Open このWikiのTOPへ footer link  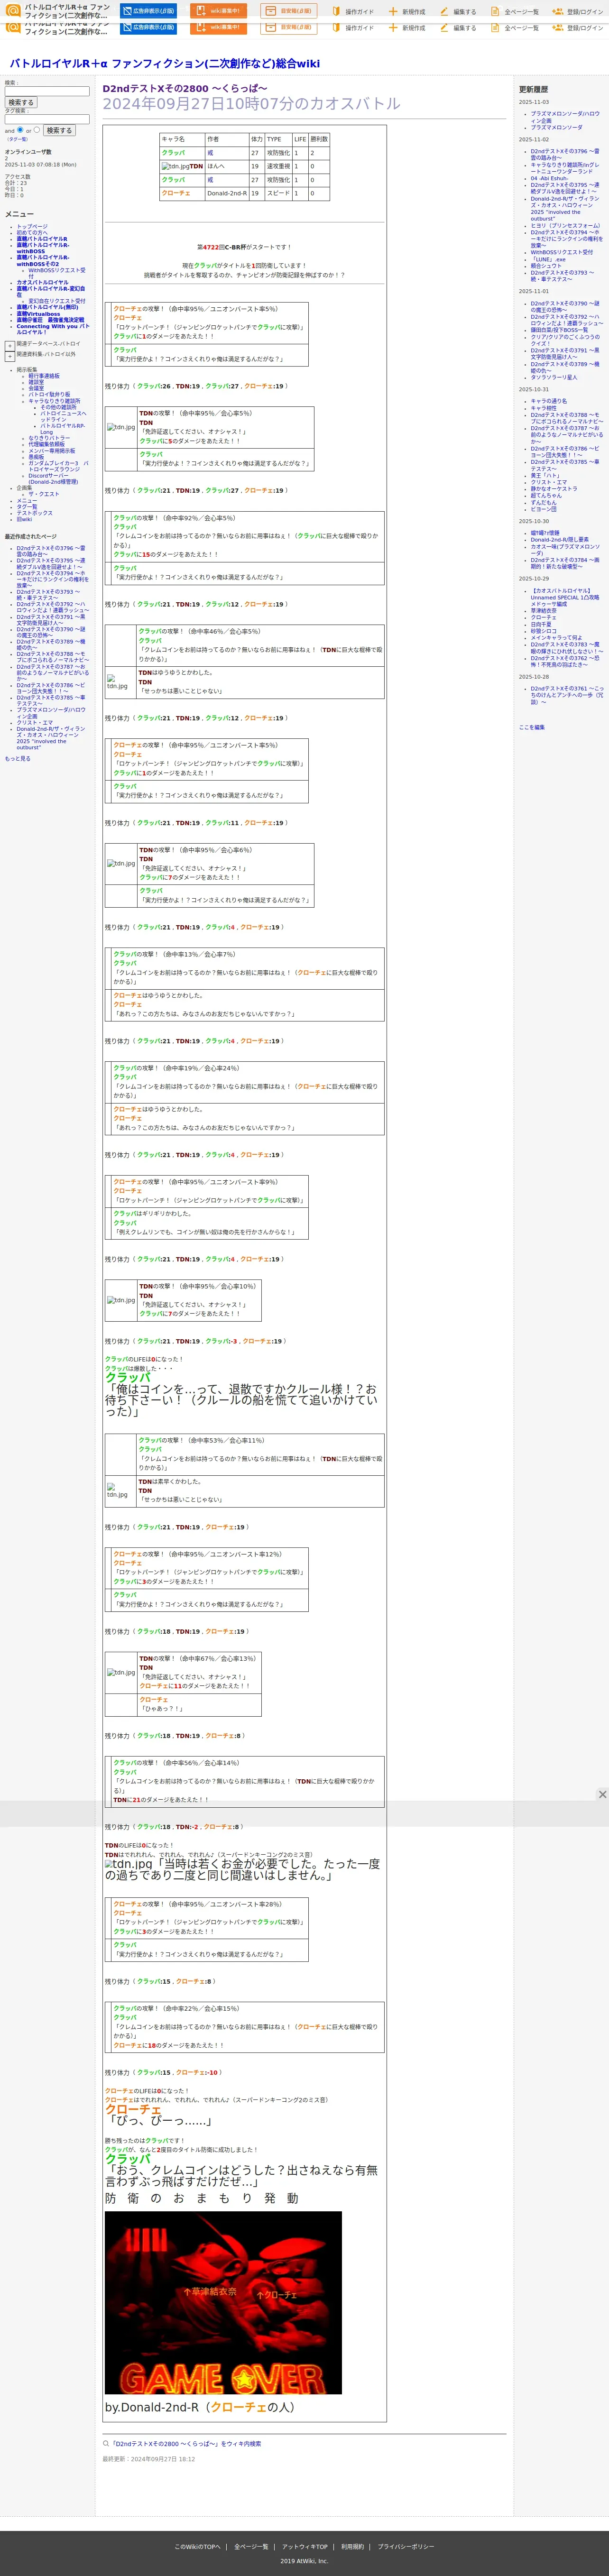click(x=197, y=2547)
